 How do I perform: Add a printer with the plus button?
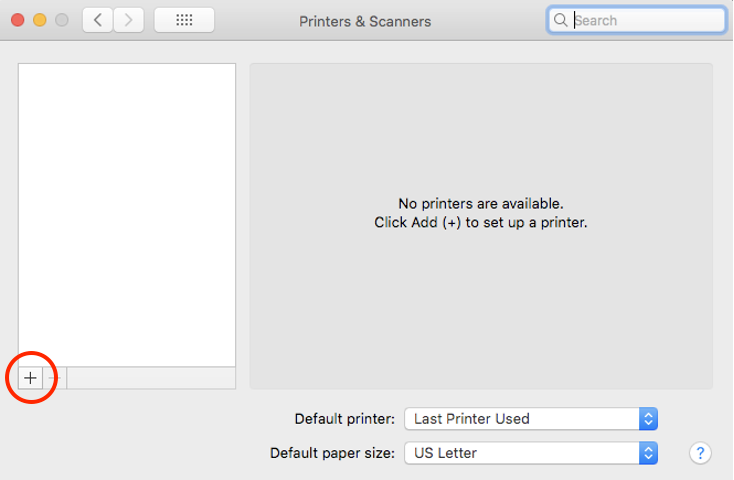[x=30, y=378]
